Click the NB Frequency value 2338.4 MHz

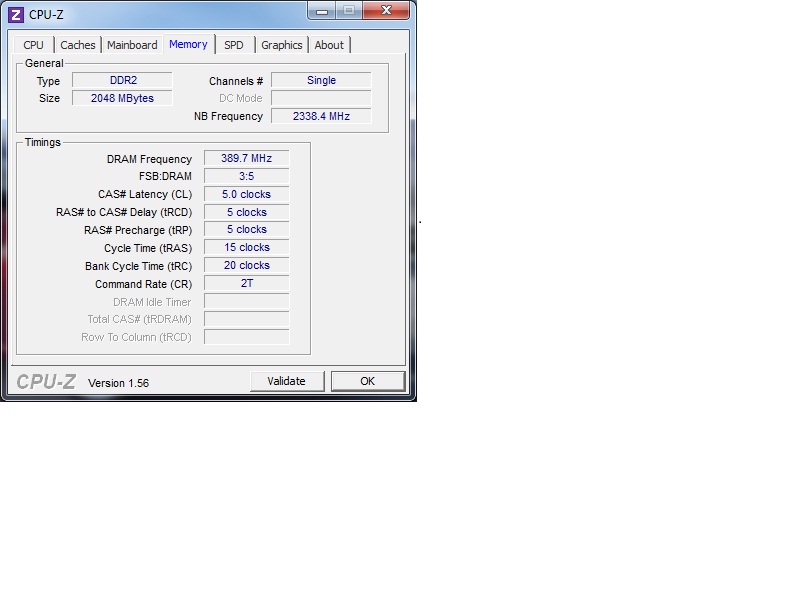pos(321,116)
